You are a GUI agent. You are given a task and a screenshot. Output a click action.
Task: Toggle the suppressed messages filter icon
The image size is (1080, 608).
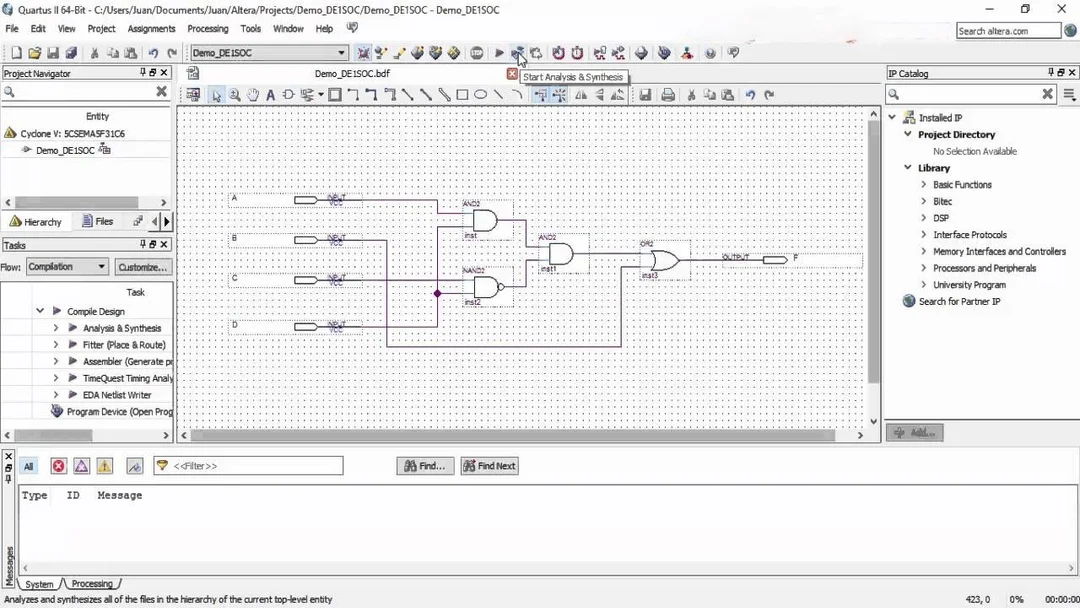(135, 466)
